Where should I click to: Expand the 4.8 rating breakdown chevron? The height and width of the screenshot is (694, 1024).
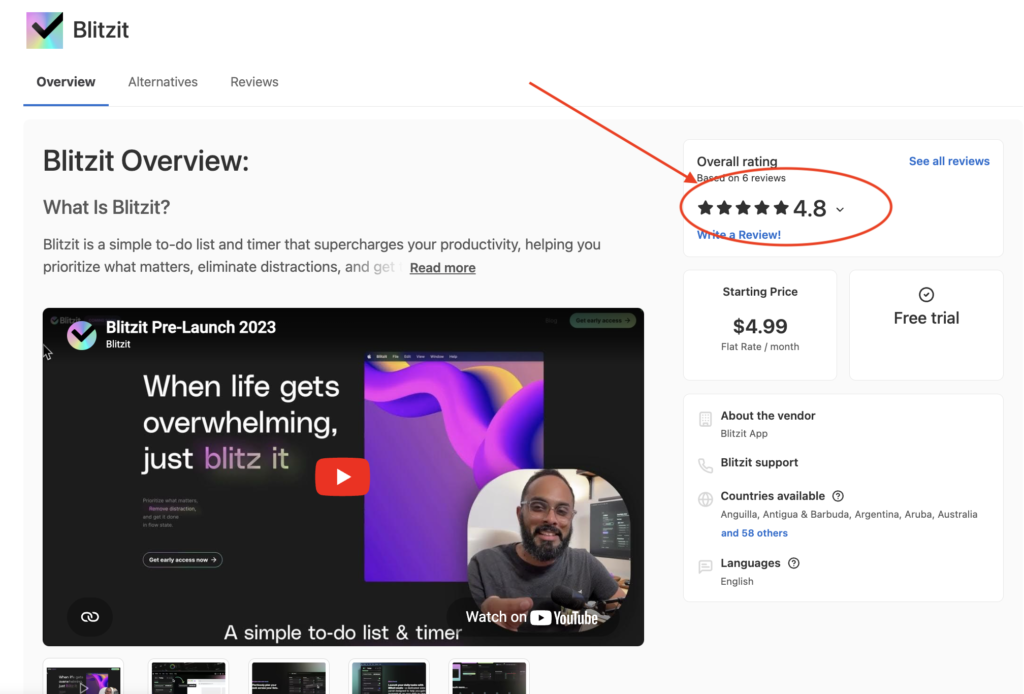point(840,210)
